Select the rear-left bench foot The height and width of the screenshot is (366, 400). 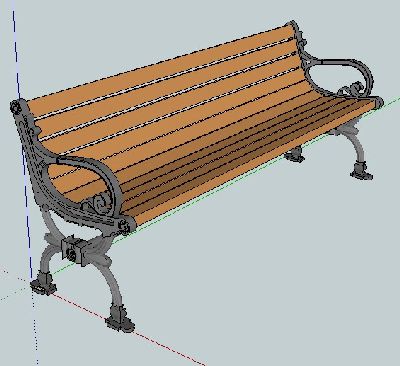(43, 284)
